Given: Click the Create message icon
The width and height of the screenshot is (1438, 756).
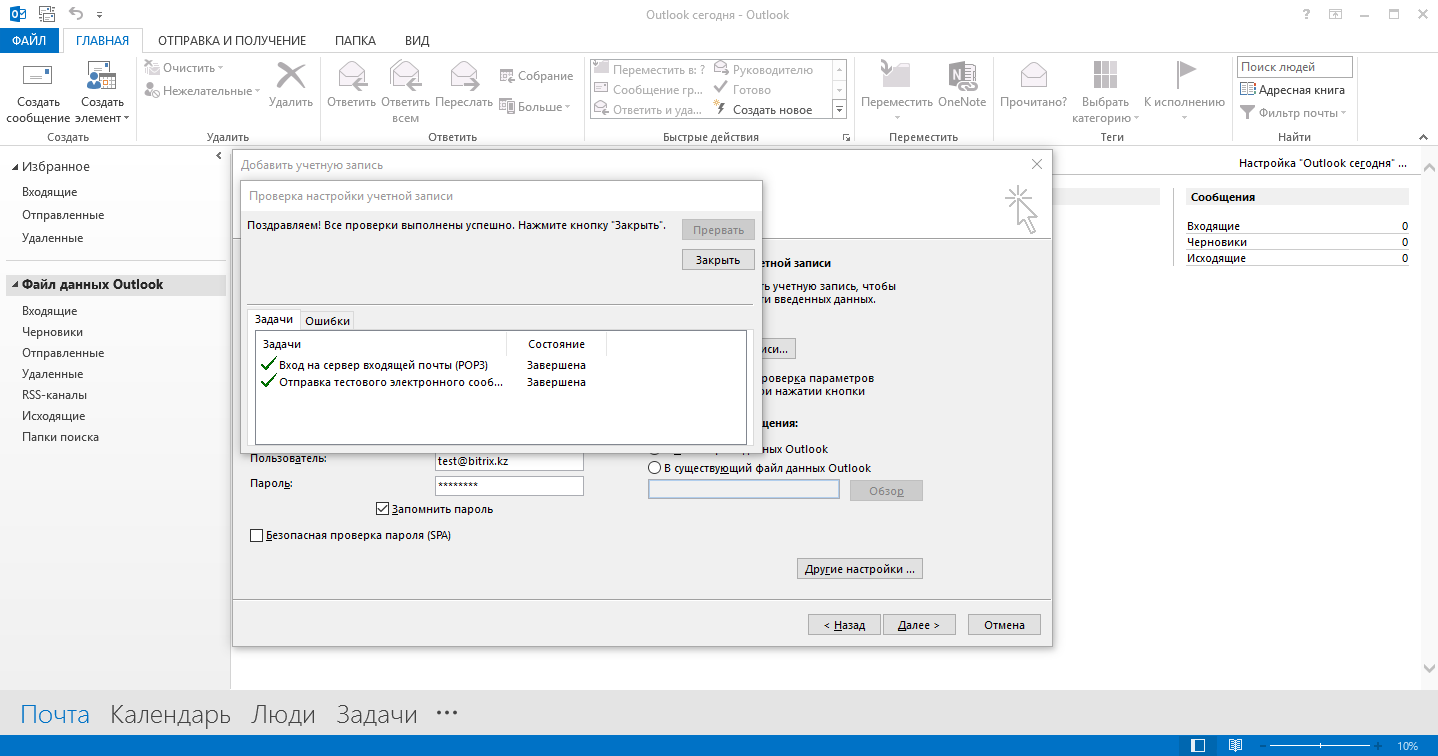Looking at the screenshot, I should tap(38, 76).
